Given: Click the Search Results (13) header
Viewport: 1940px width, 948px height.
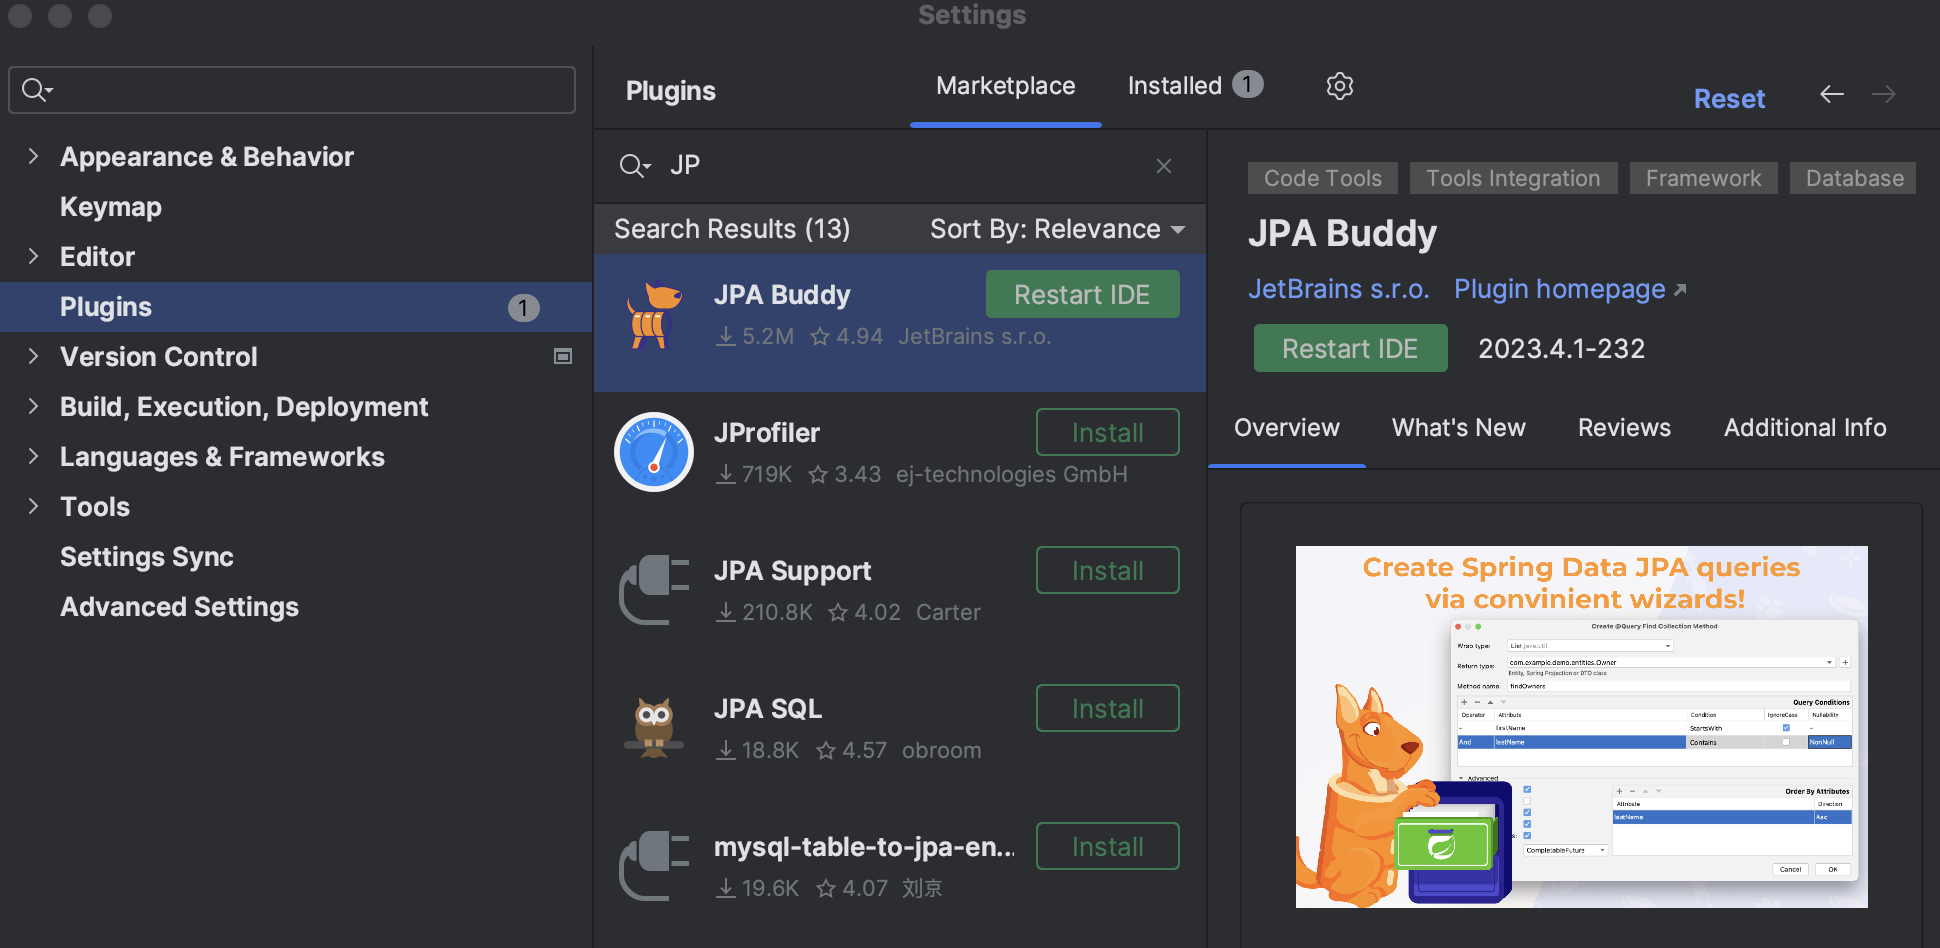Looking at the screenshot, I should [x=732, y=230].
